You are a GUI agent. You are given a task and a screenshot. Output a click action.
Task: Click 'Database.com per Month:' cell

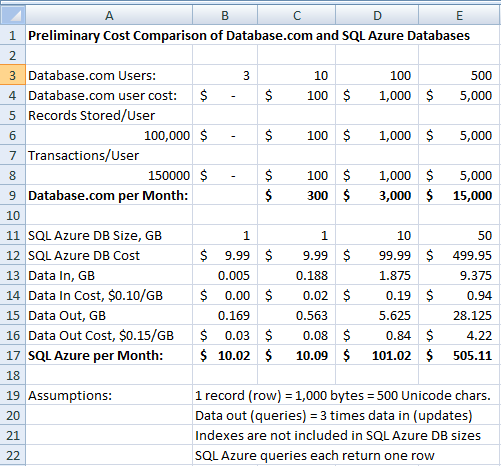pos(109,195)
